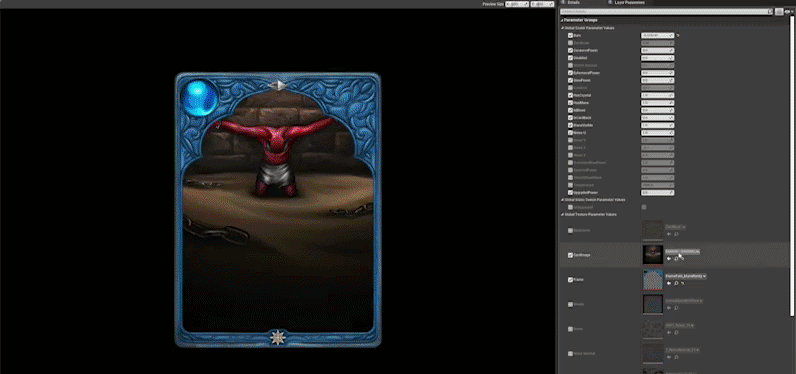Toggle Burn parameter override checkbox
796x374 pixels.
coord(571,36)
